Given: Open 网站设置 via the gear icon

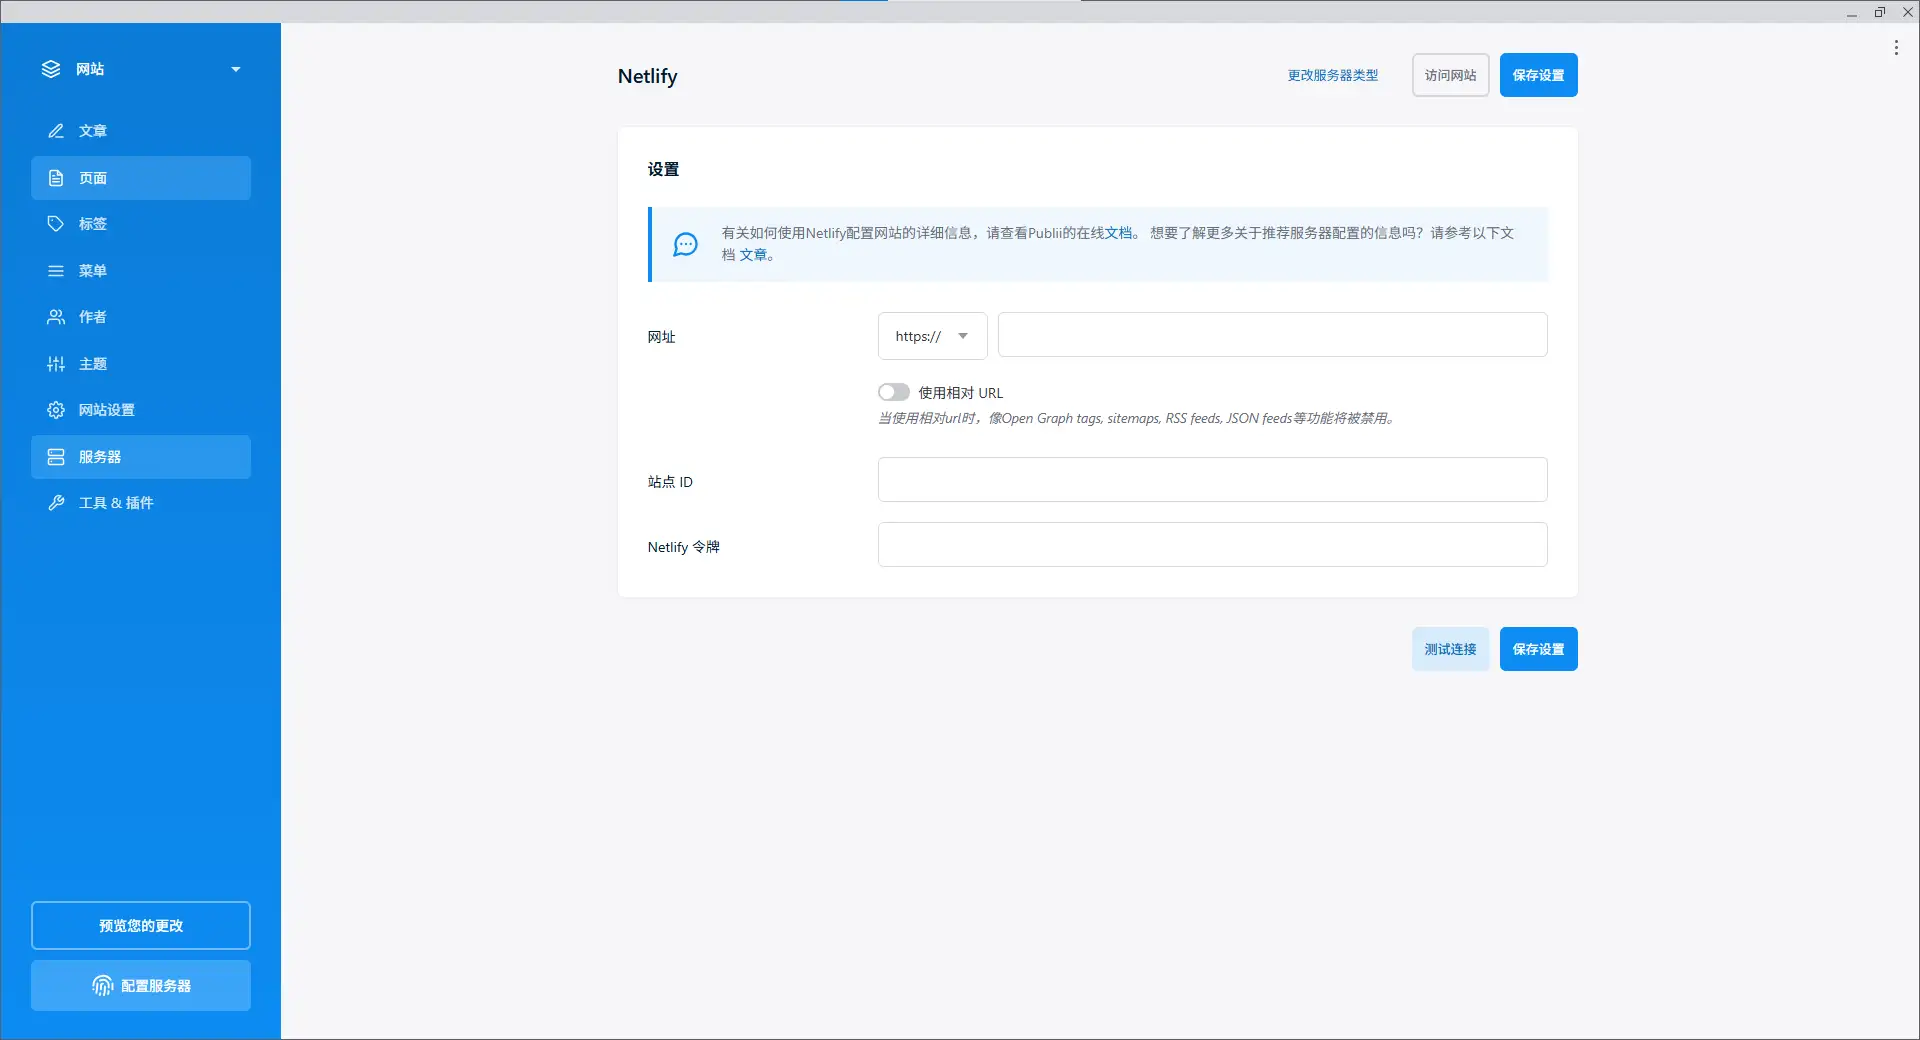Looking at the screenshot, I should 57,410.
